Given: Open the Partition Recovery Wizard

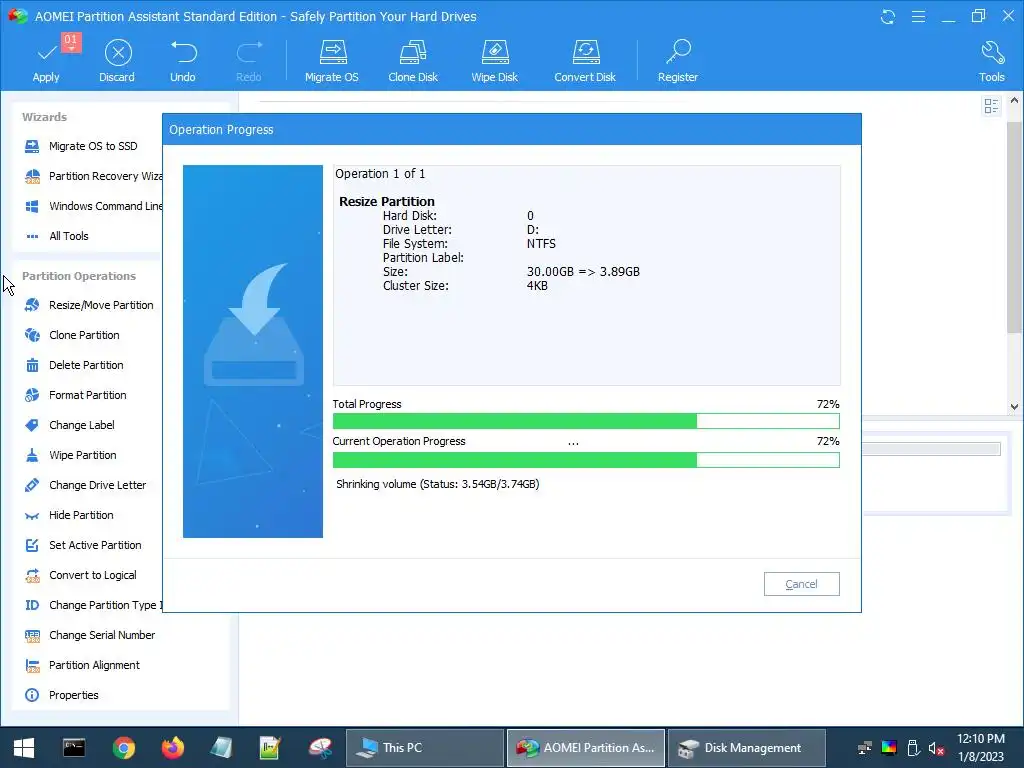Looking at the screenshot, I should pos(93,176).
